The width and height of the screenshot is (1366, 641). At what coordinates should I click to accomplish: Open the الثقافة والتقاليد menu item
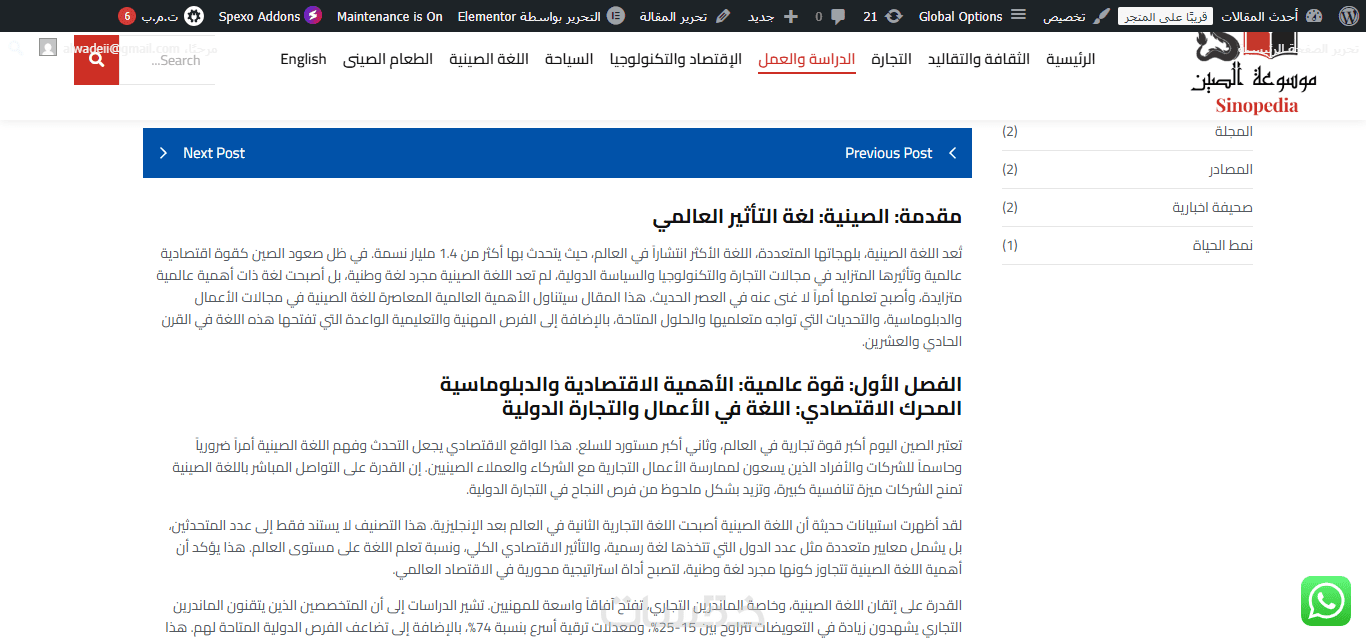coord(979,59)
